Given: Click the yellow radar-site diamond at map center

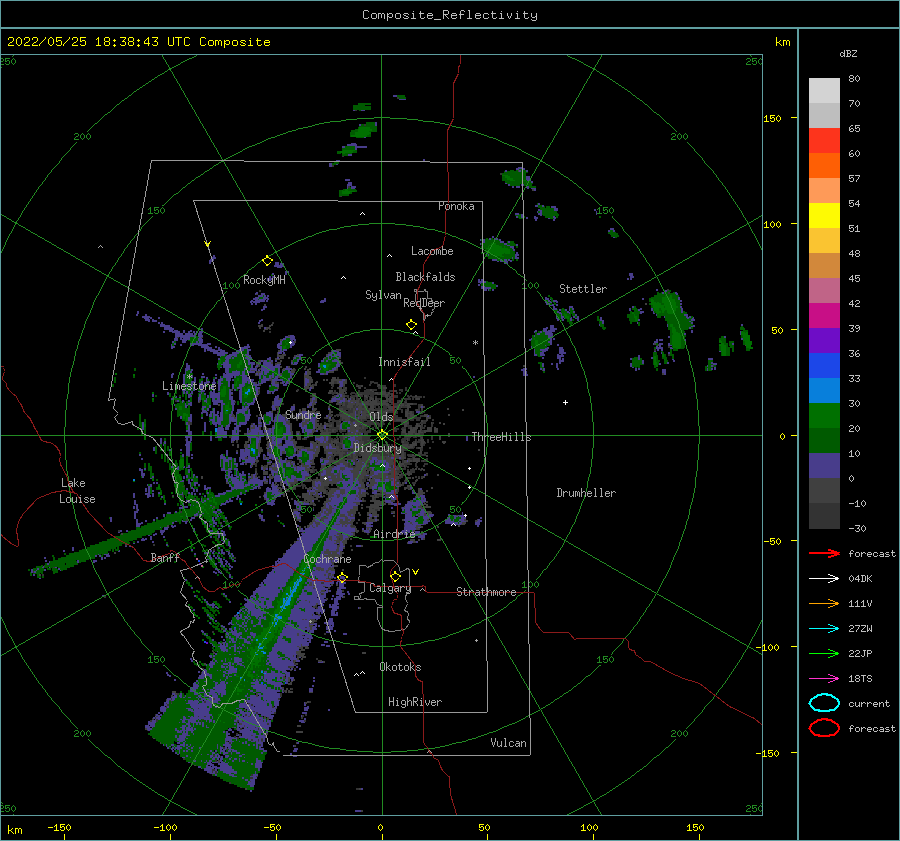Looking at the screenshot, I should point(382,435).
